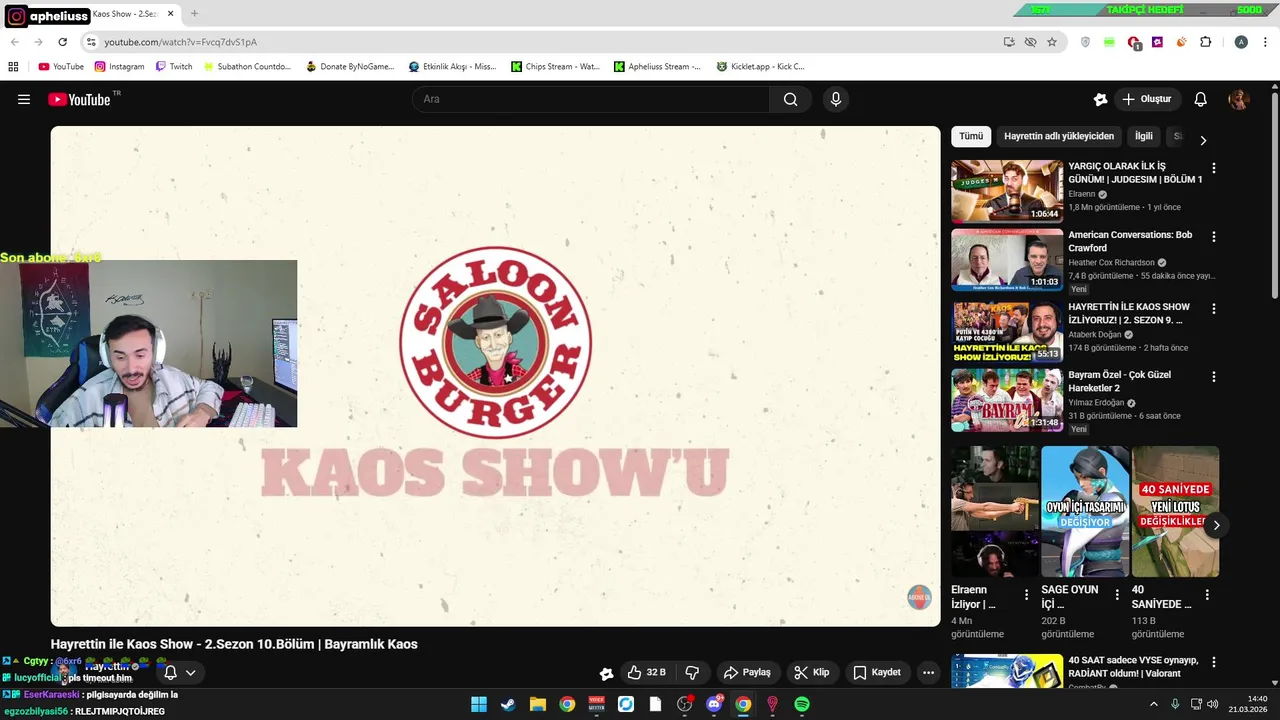Open the Elraenn channel link

tap(1082, 194)
